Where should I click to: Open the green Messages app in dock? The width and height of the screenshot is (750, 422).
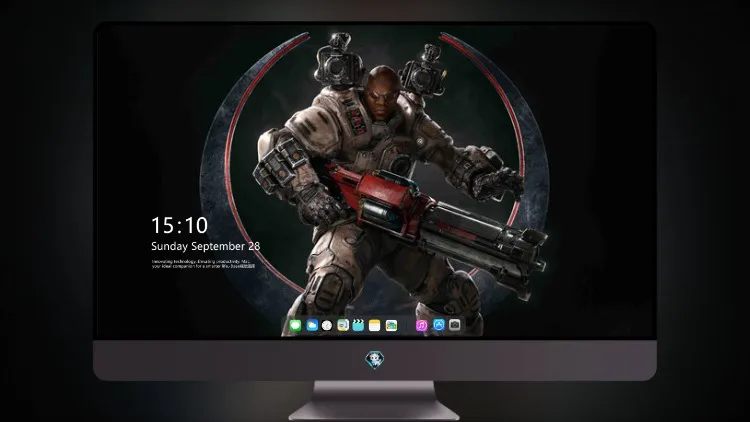click(296, 325)
